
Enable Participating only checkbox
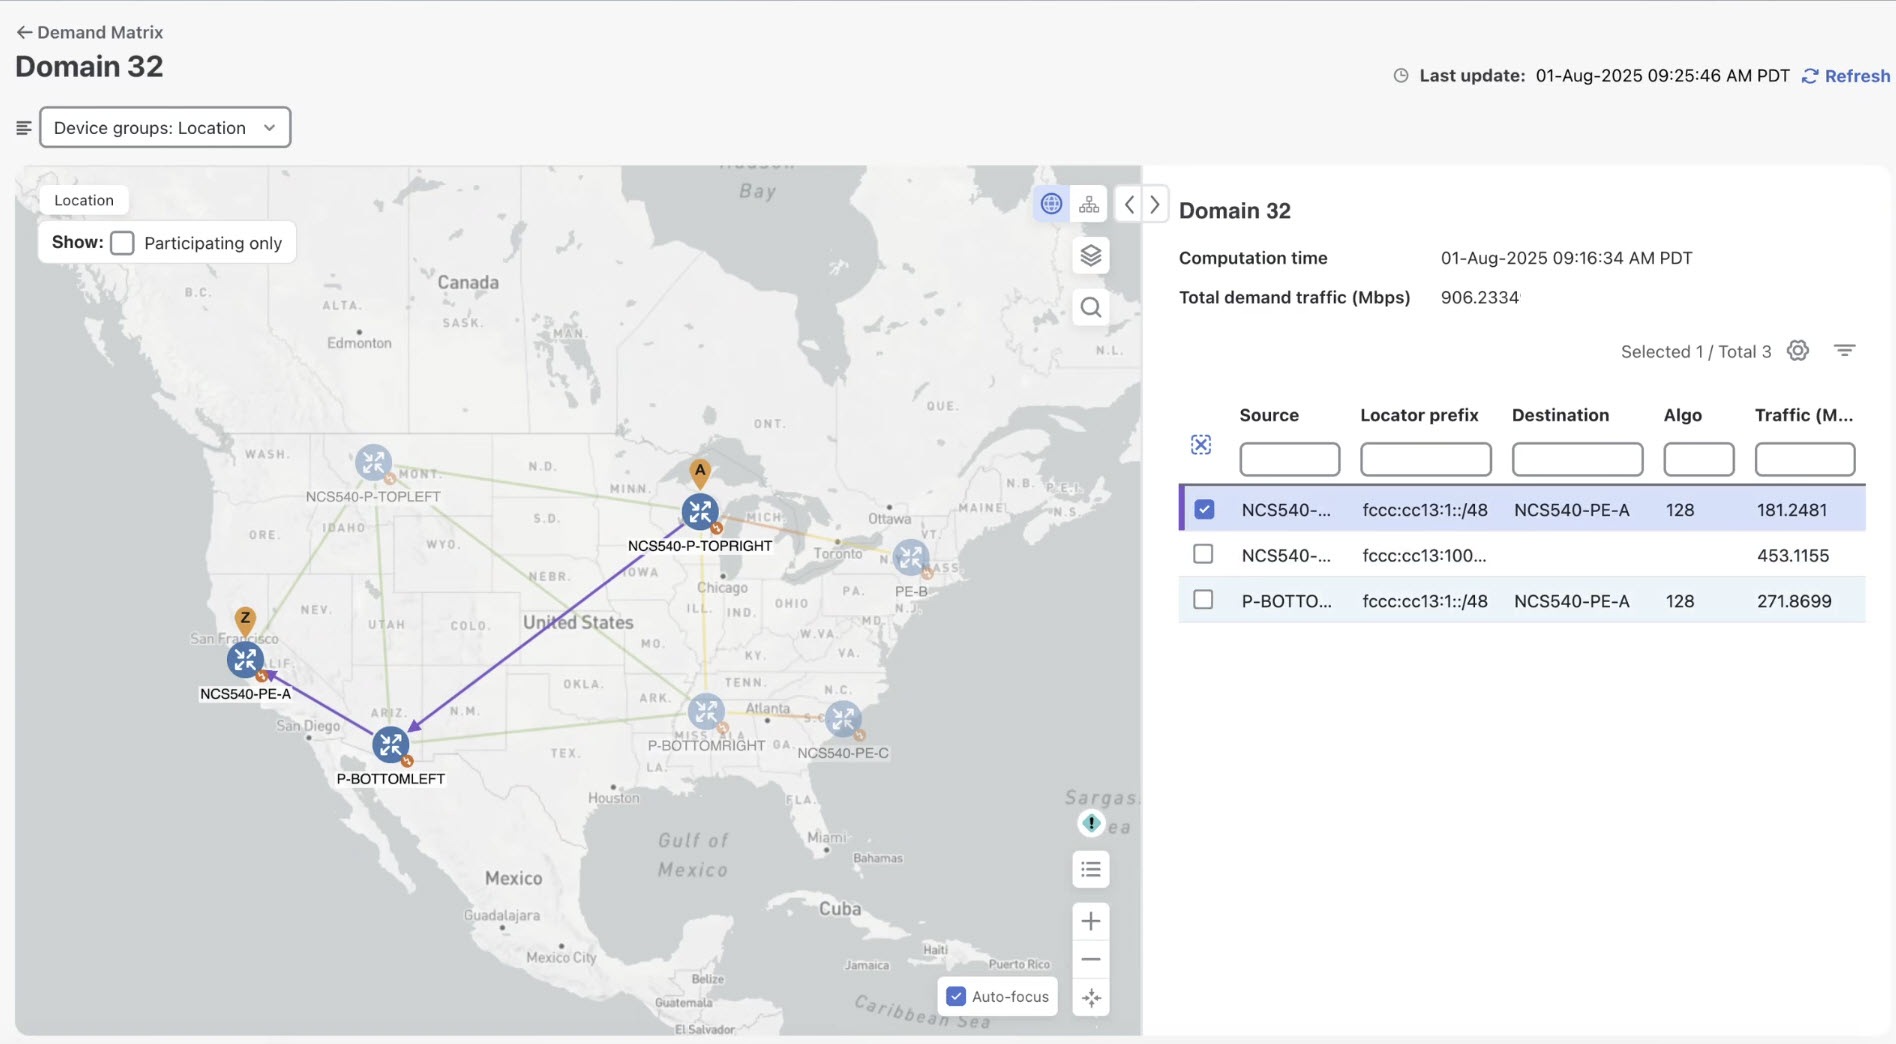(x=122, y=242)
